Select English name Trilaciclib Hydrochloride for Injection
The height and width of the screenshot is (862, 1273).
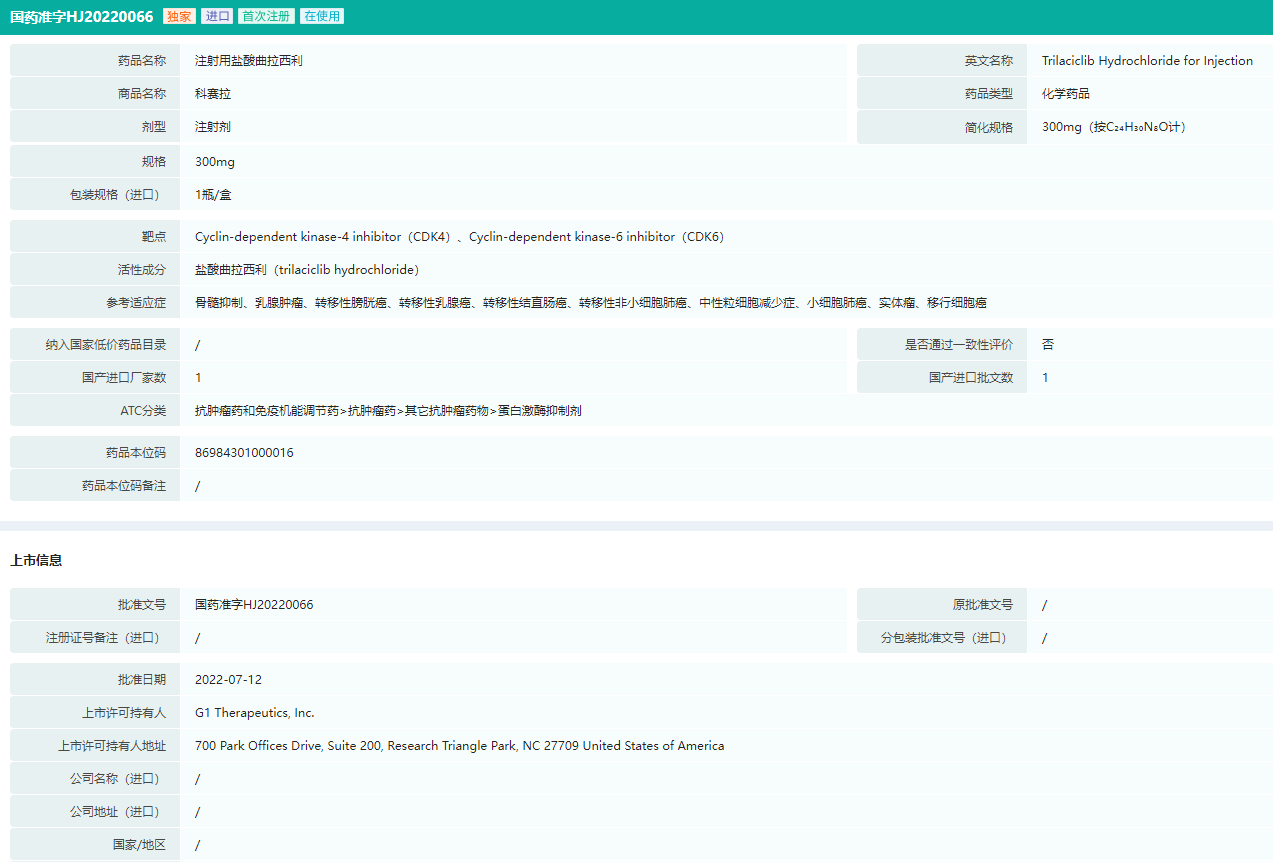1147,61
